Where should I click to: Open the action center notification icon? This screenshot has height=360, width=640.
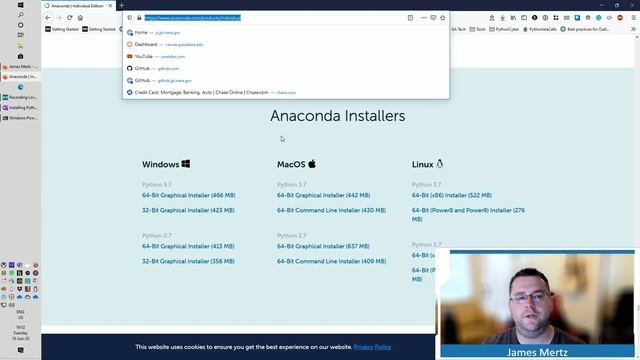pyautogui.click(x=20, y=350)
